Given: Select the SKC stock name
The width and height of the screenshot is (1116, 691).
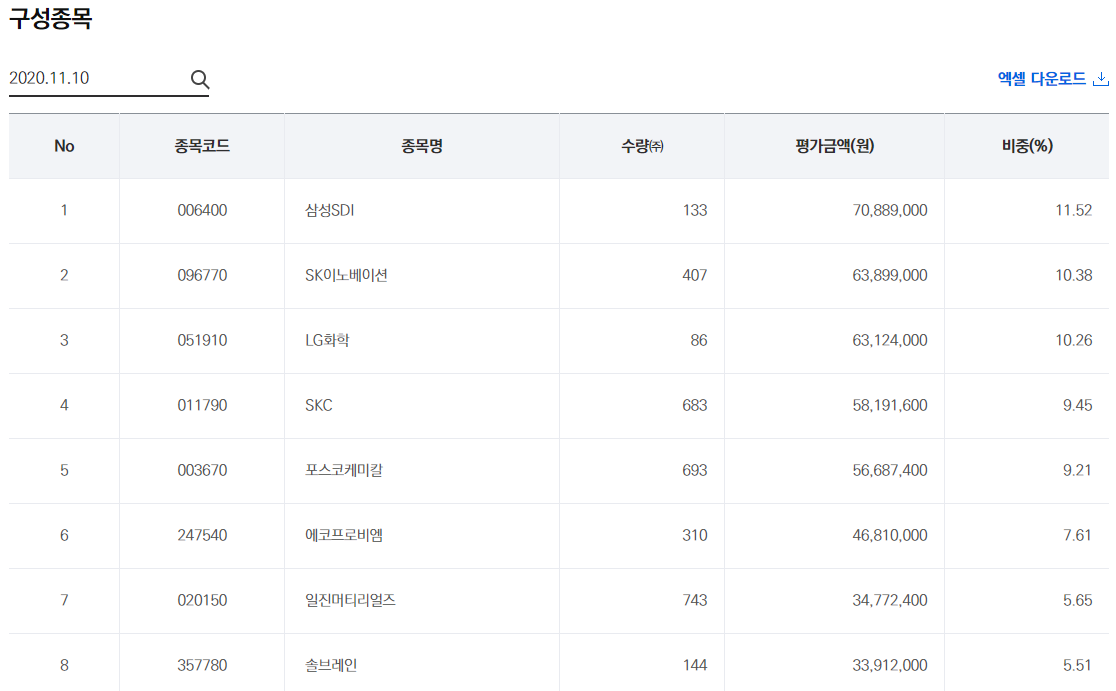Looking at the screenshot, I should tap(318, 406).
